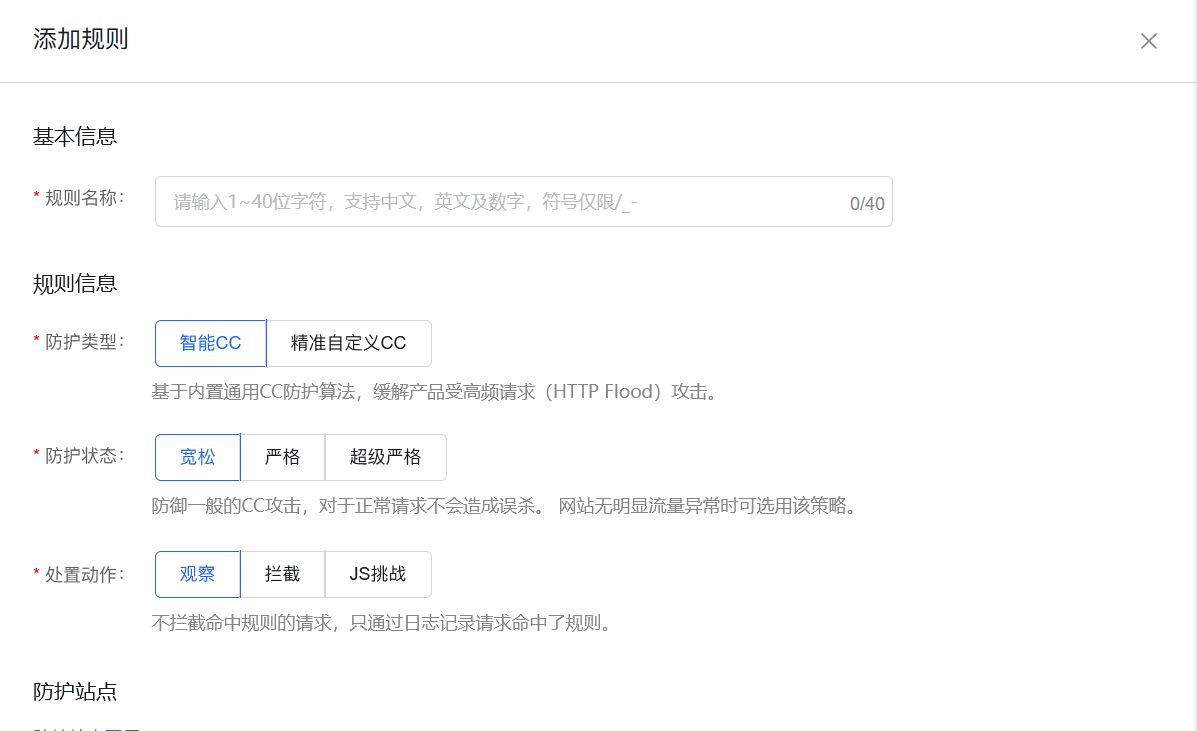Select 观察 as the disposal action

tap(197, 574)
